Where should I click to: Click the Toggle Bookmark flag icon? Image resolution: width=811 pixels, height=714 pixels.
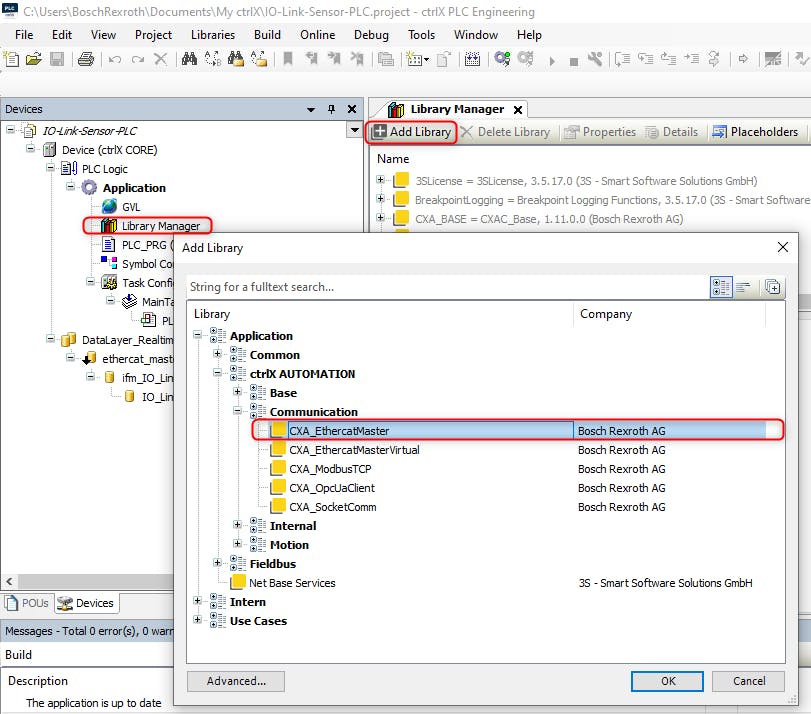coord(288,59)
